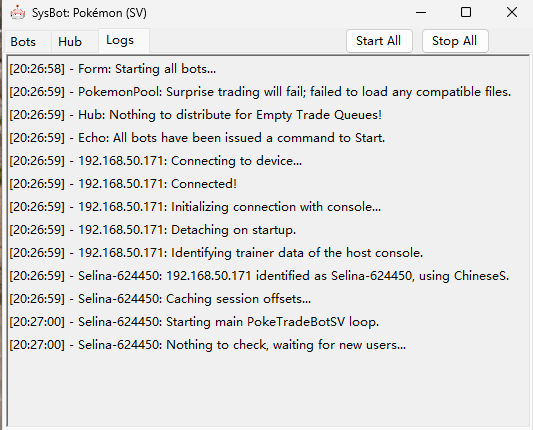The width and height of the screenshot is (533, 430).
Task: Maximize the SysBot window
Action: [x=466, y=13]
